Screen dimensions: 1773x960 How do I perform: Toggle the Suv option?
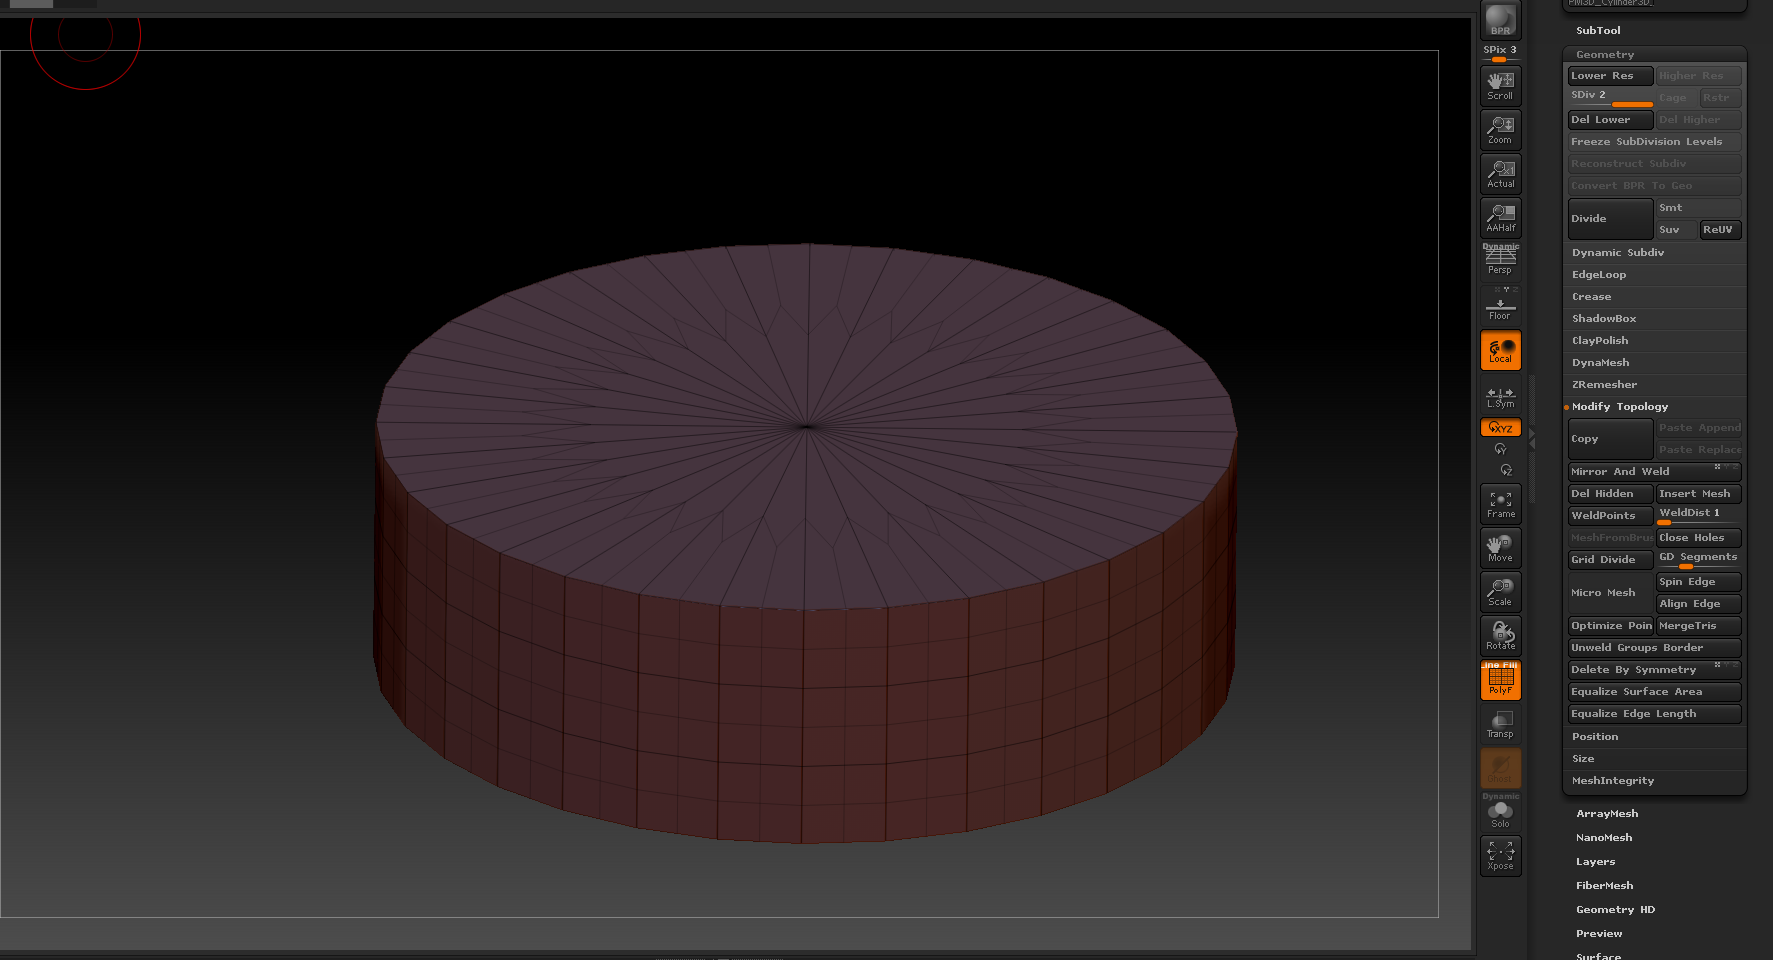click(1676, 230)
